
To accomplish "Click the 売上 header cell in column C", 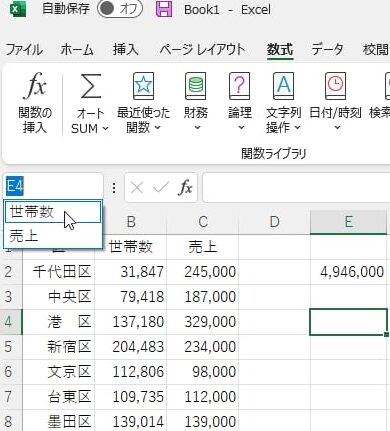I will coord(203,247).
